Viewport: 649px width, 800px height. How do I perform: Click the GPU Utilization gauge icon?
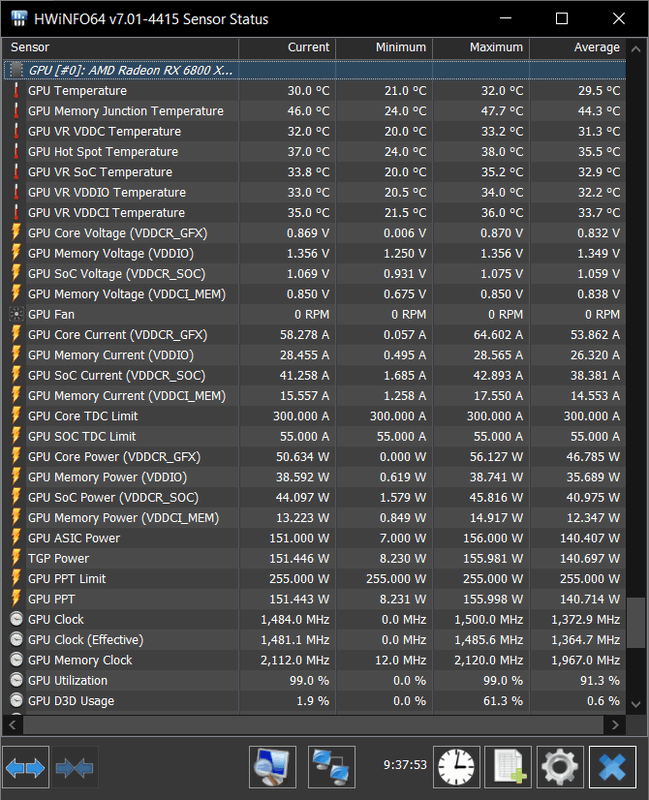(x=16, y=680)
